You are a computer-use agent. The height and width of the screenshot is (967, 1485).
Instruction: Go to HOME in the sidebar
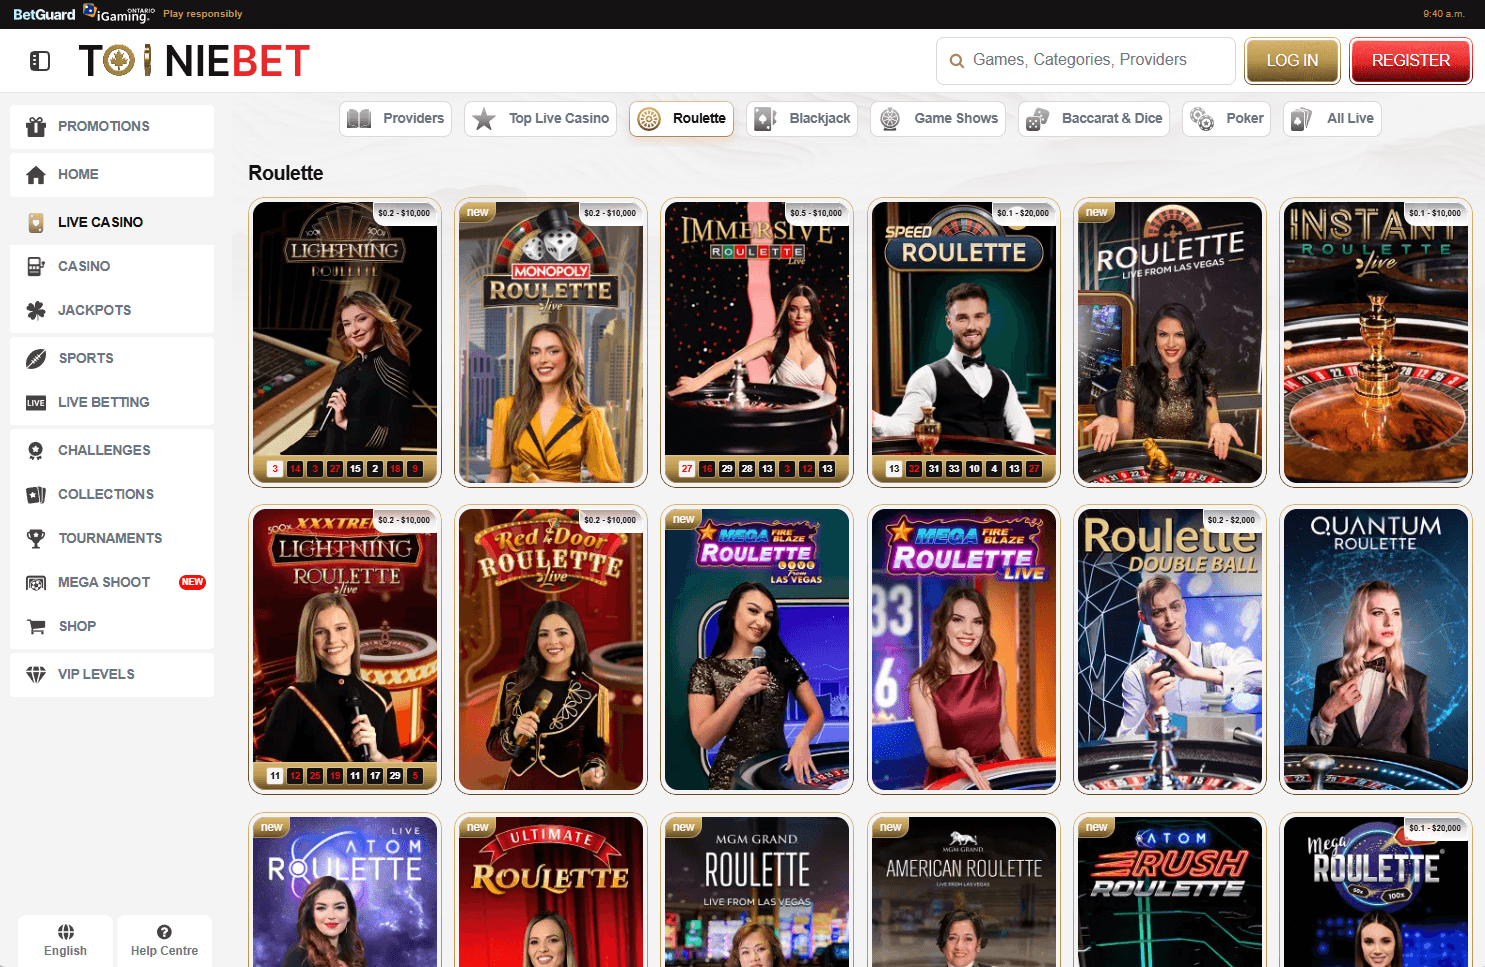pos(112,174)
